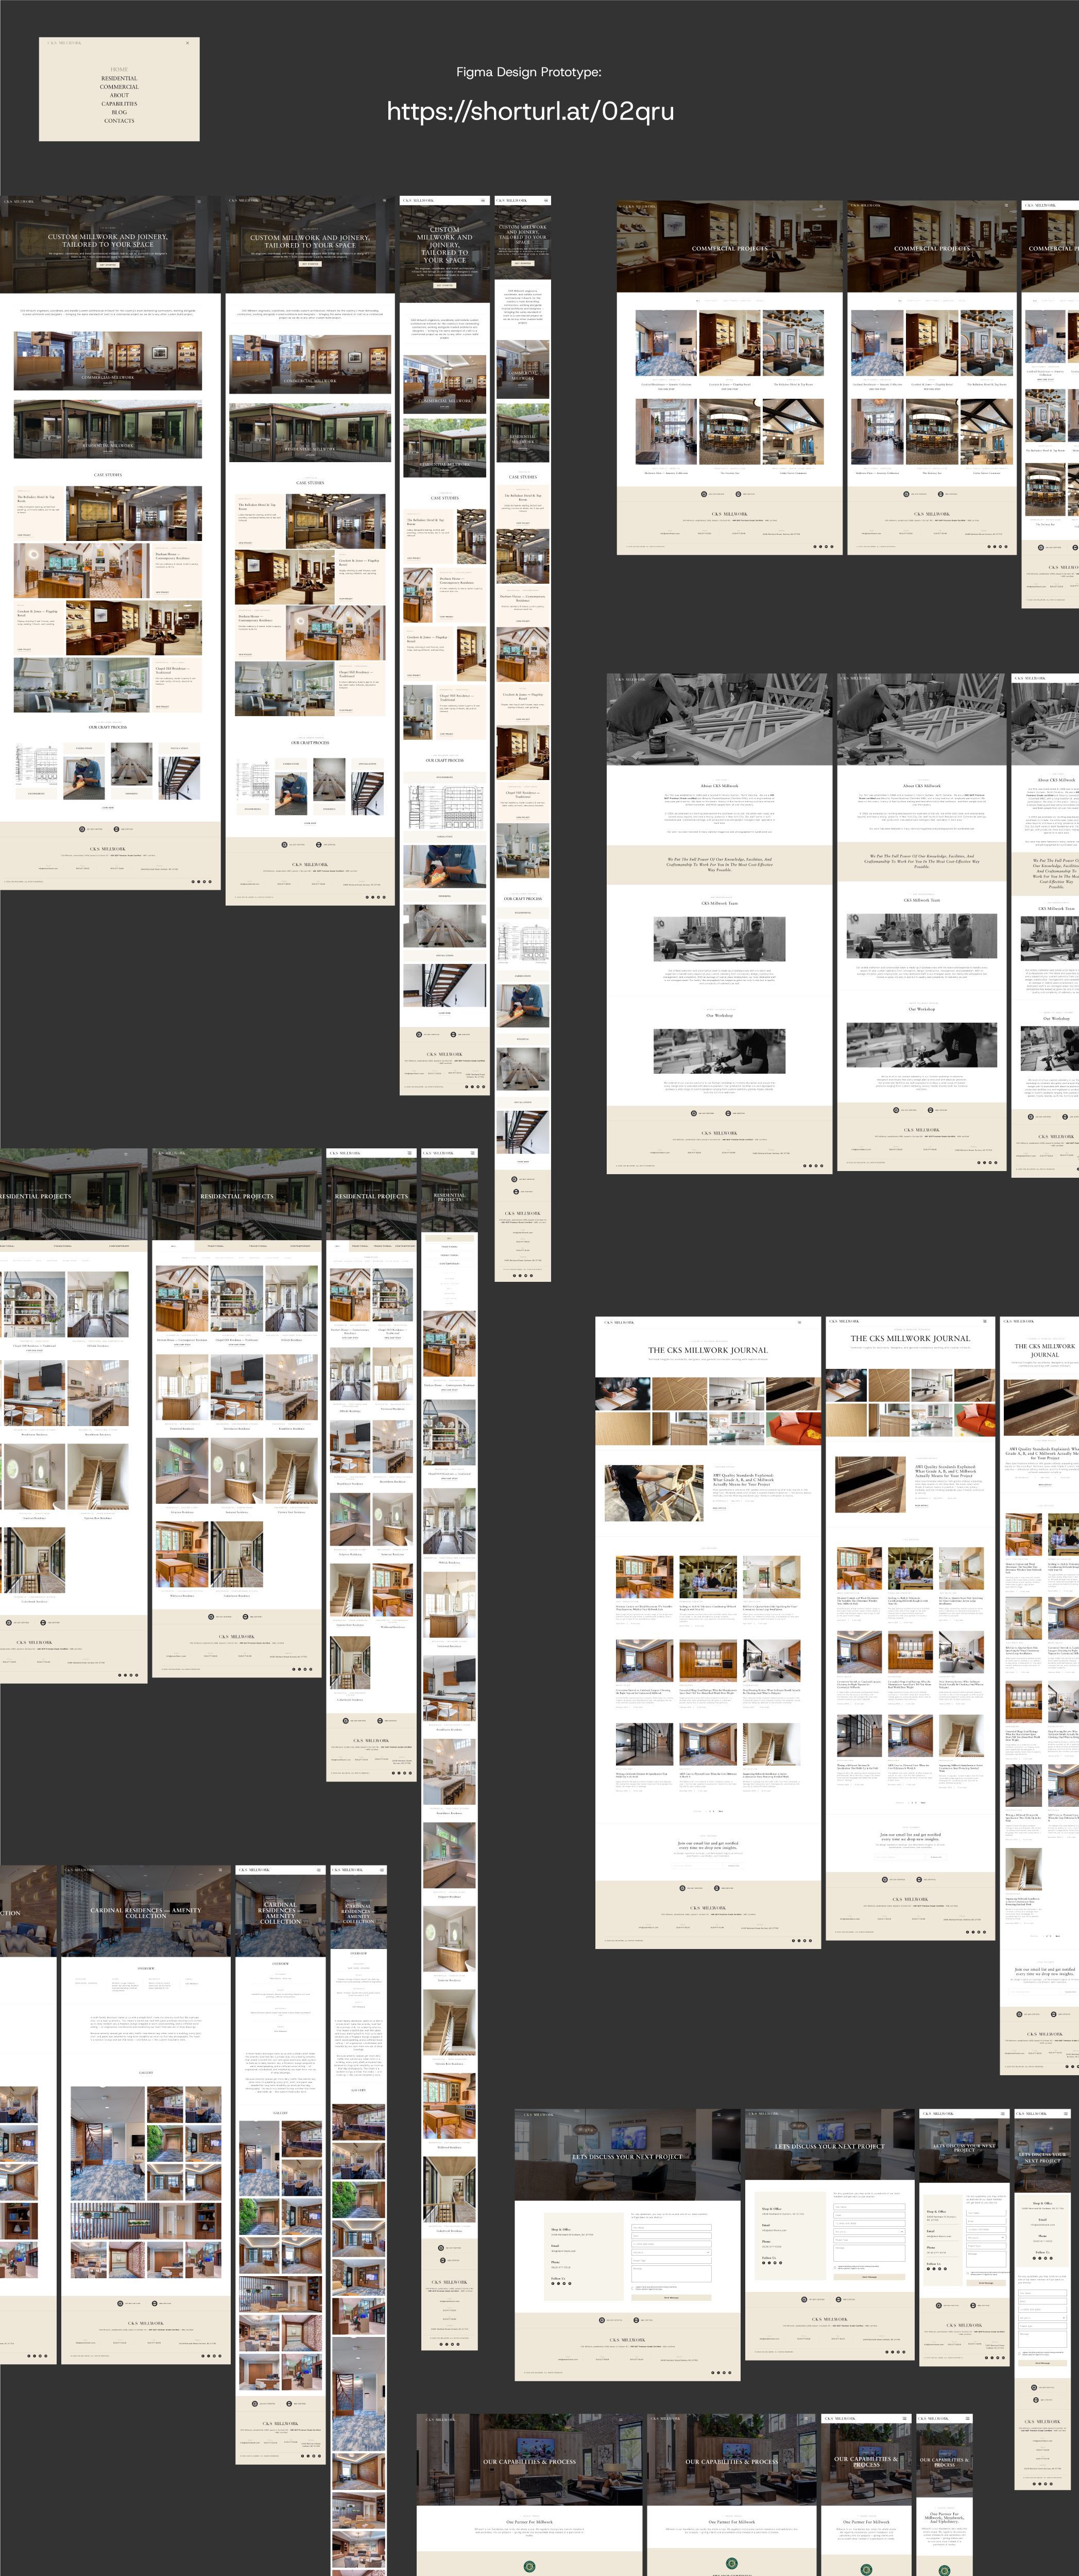Viewport: 1079px width, 2576px height.
Task: Click the FINISHING label in the leftmost homepage craft process
Action: pos(131,794)
